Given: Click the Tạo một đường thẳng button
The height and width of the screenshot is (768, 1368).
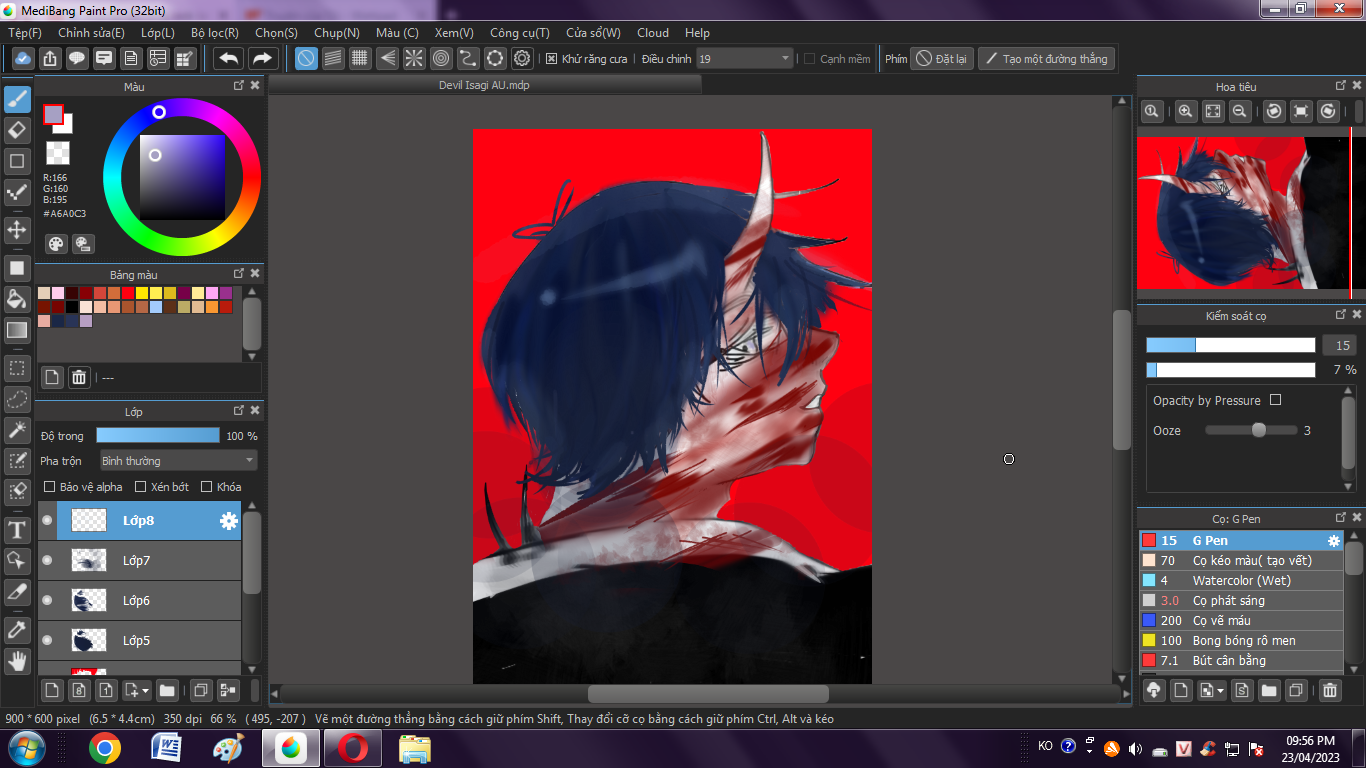Looking at the screenshot, I should coord(1046,59).
